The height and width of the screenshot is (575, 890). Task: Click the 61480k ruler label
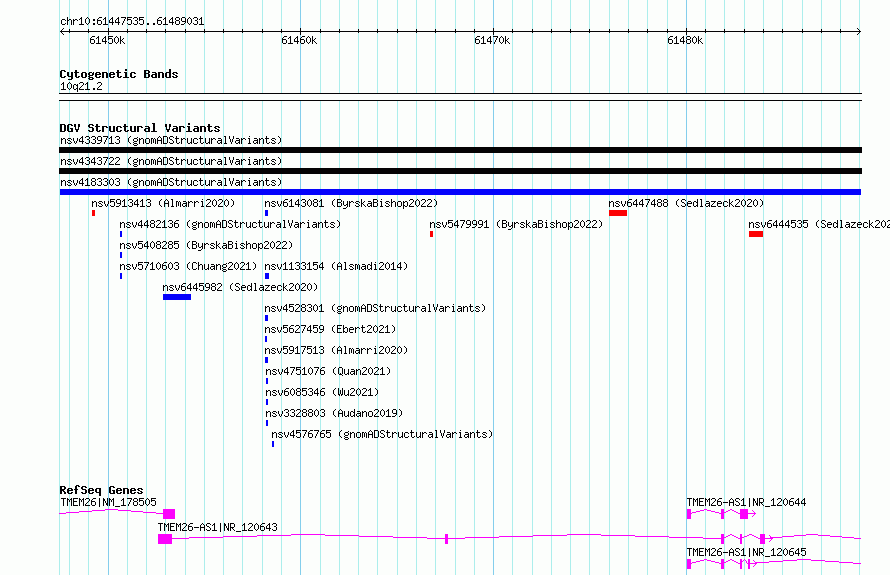point(685,40)
